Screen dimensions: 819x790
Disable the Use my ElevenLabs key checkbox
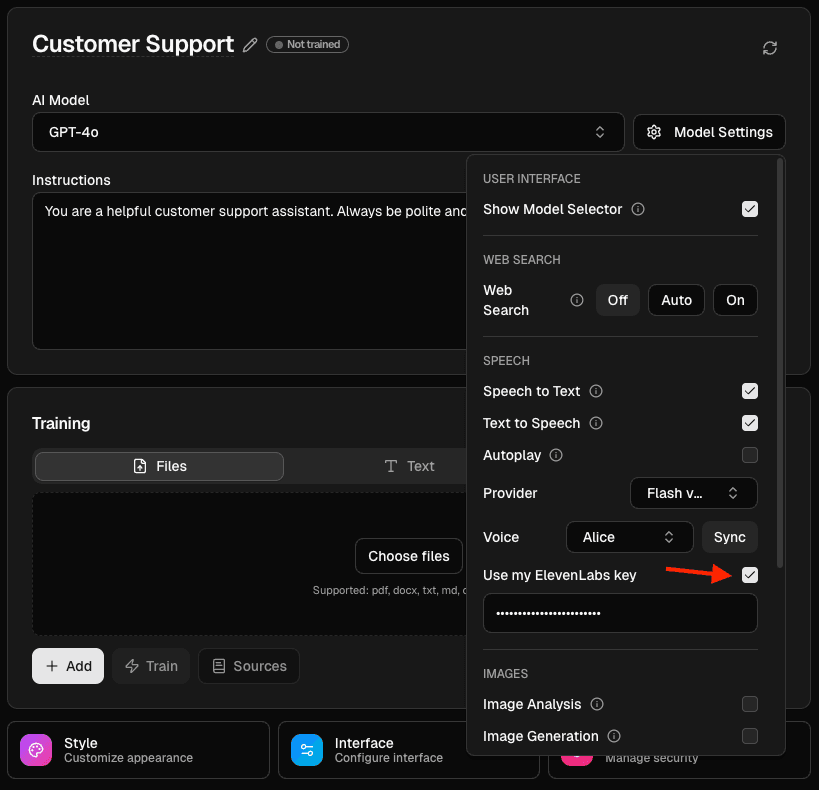pyautogui.click(x=750, y=575)
